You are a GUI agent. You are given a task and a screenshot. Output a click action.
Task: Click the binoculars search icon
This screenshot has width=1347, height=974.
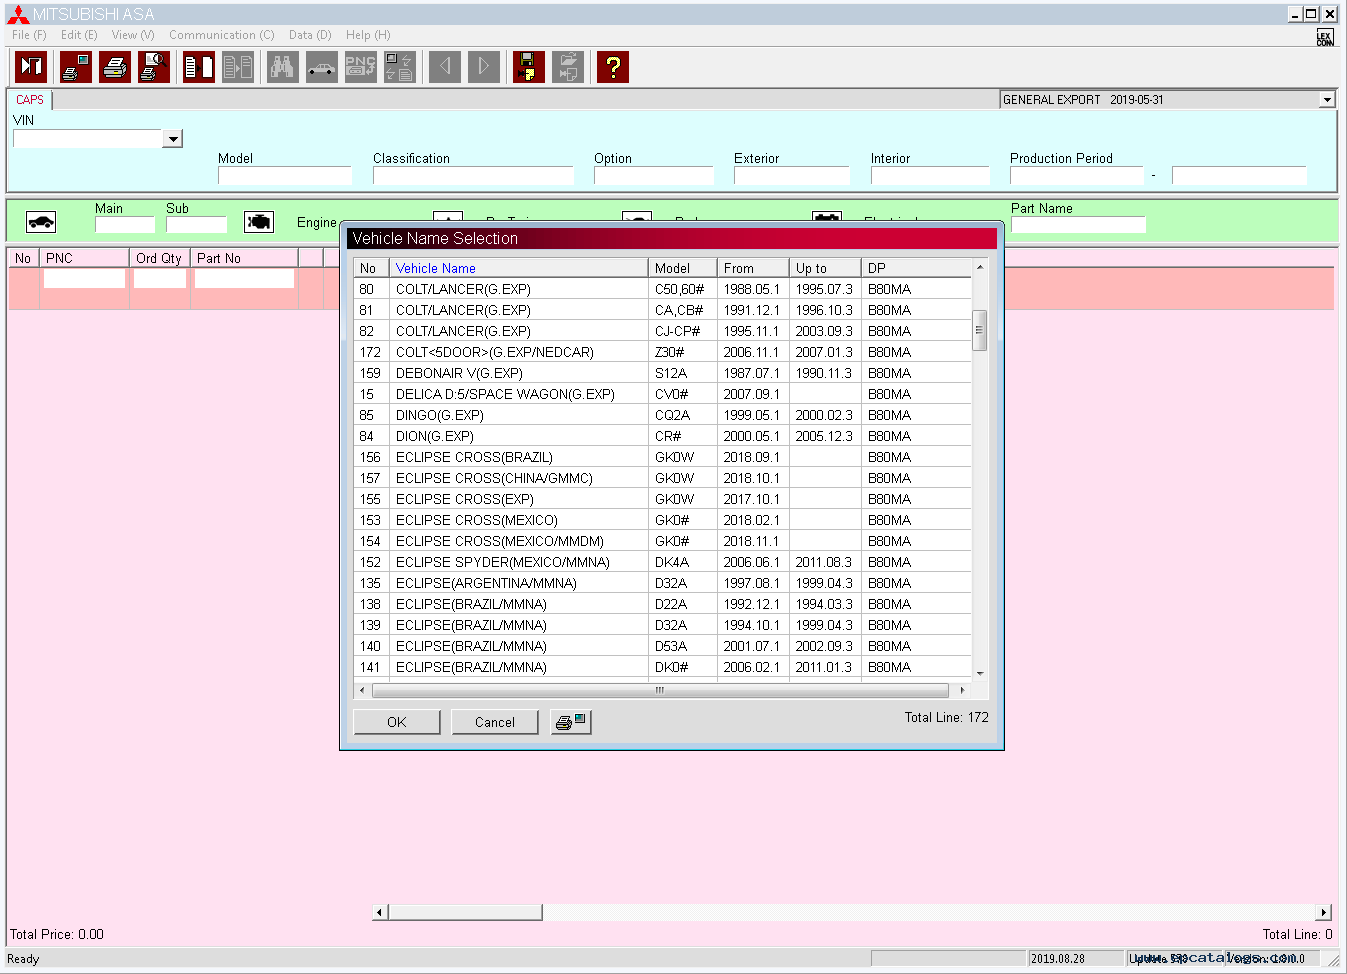(x=283, y=67)
